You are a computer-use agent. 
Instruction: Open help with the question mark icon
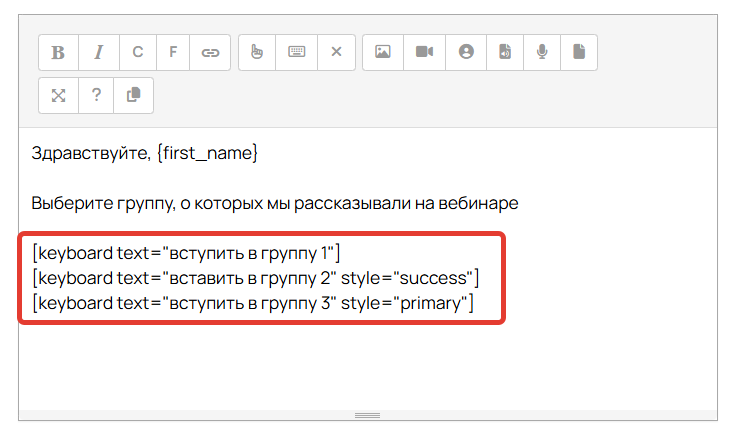96,95
